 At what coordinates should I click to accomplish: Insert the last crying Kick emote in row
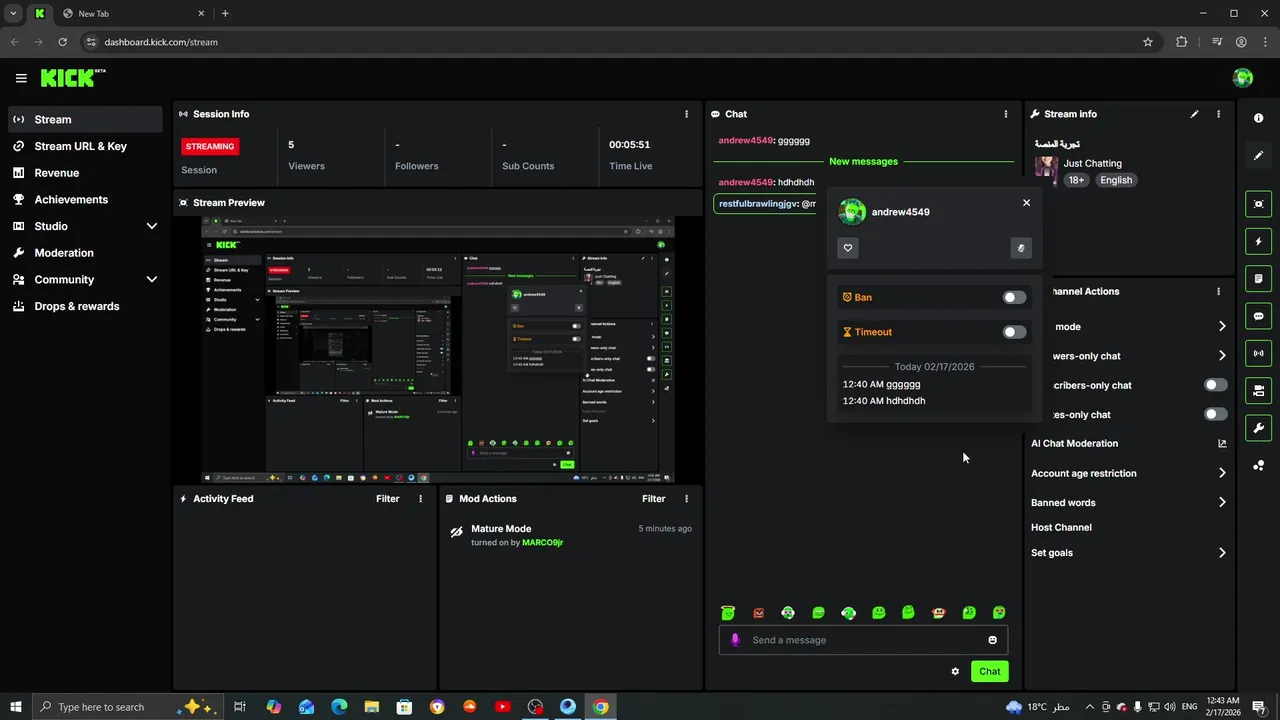click(999, 613)
